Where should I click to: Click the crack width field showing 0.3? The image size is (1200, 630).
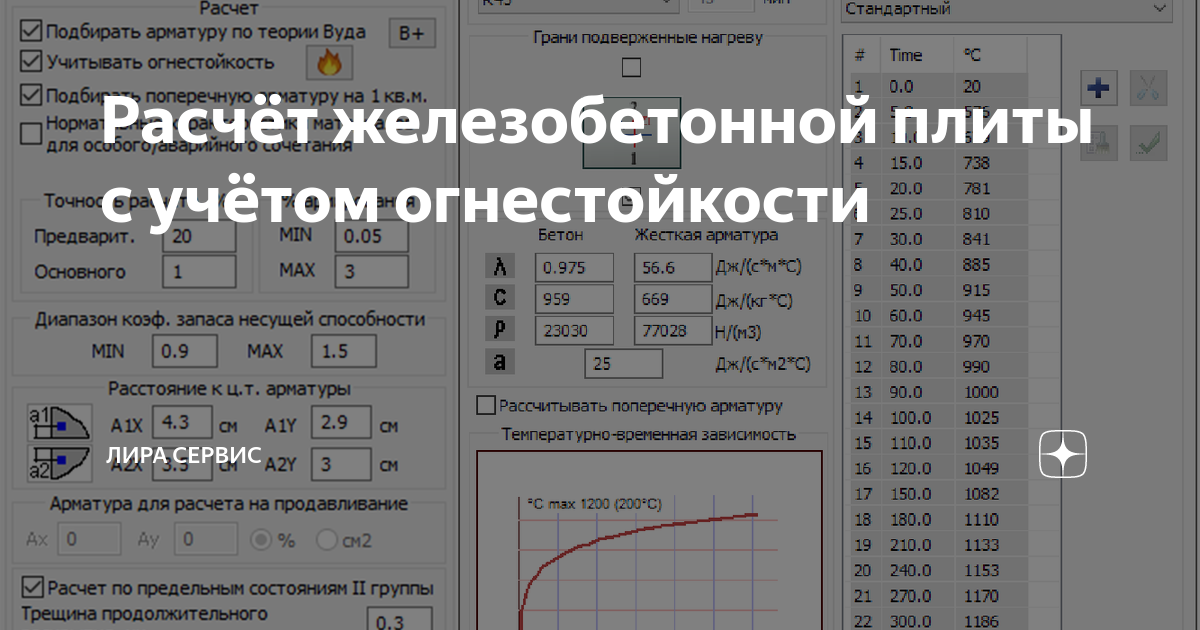click(x=400, y=620)
